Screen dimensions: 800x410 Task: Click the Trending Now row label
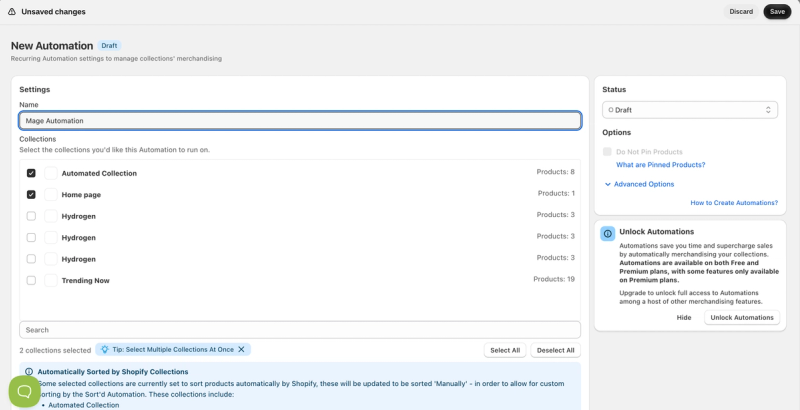pyautogui.click(x=85, y=280)
